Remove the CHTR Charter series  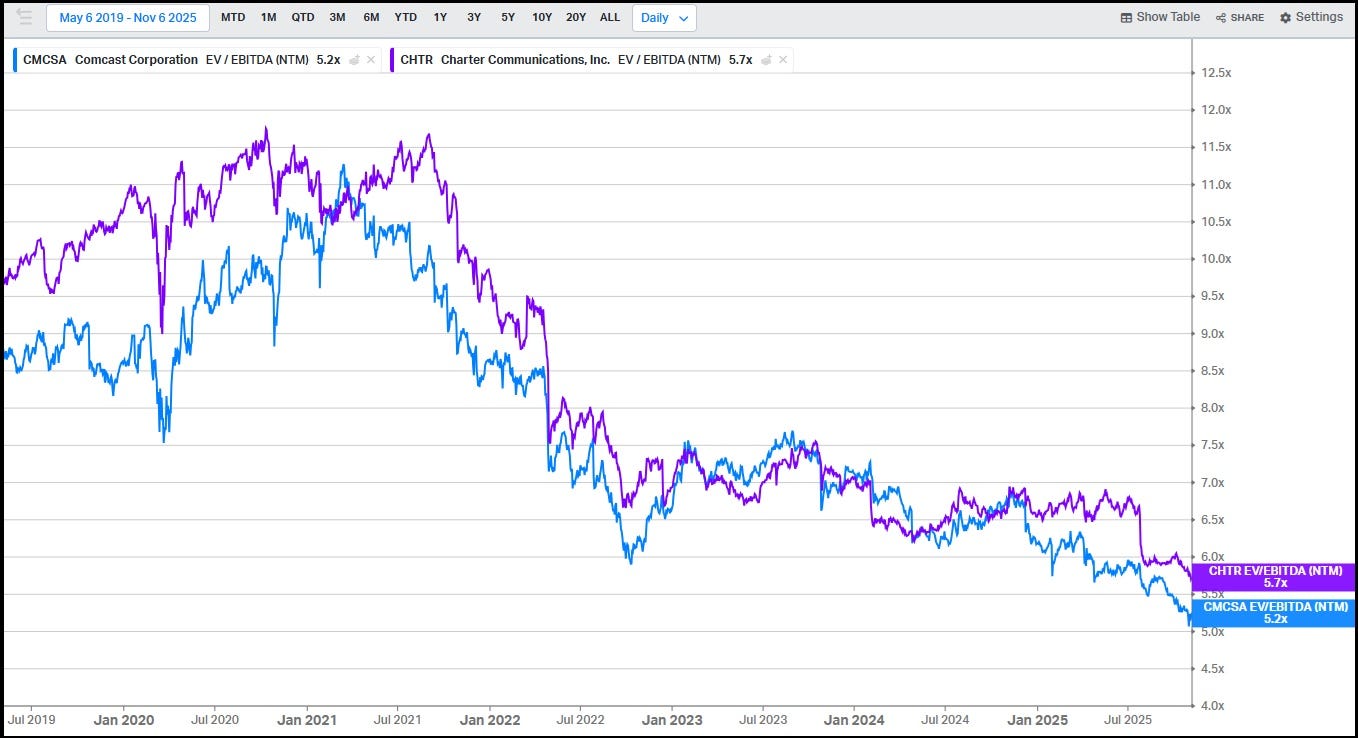(x=783, y=60)
